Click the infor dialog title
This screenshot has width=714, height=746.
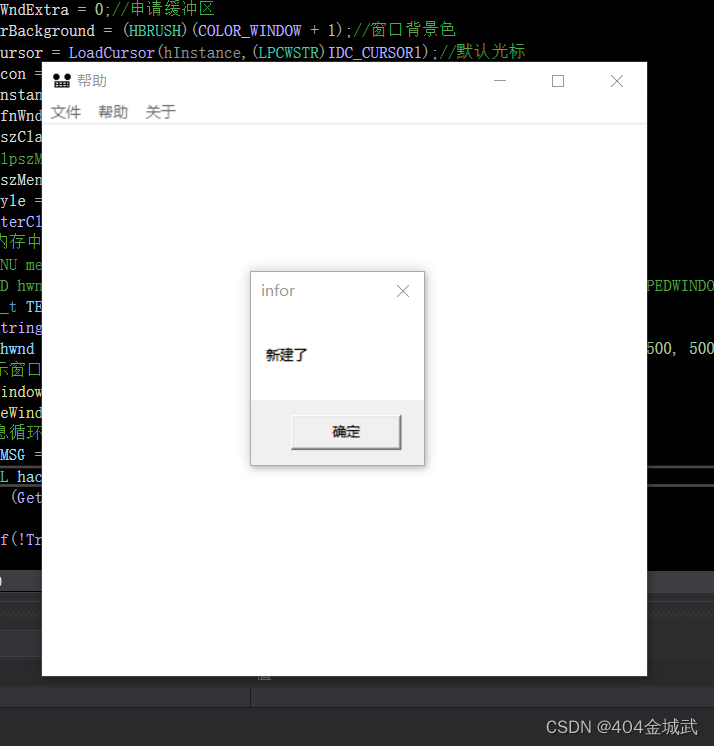point(278,291)
